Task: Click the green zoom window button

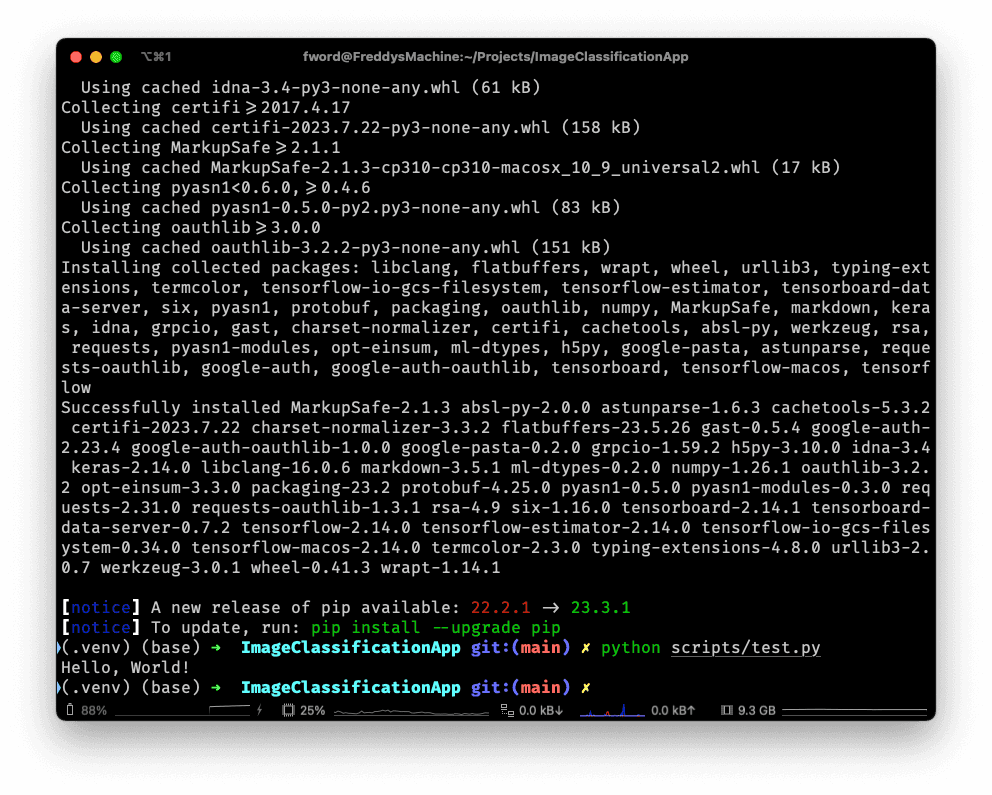Action: (116, 57)
